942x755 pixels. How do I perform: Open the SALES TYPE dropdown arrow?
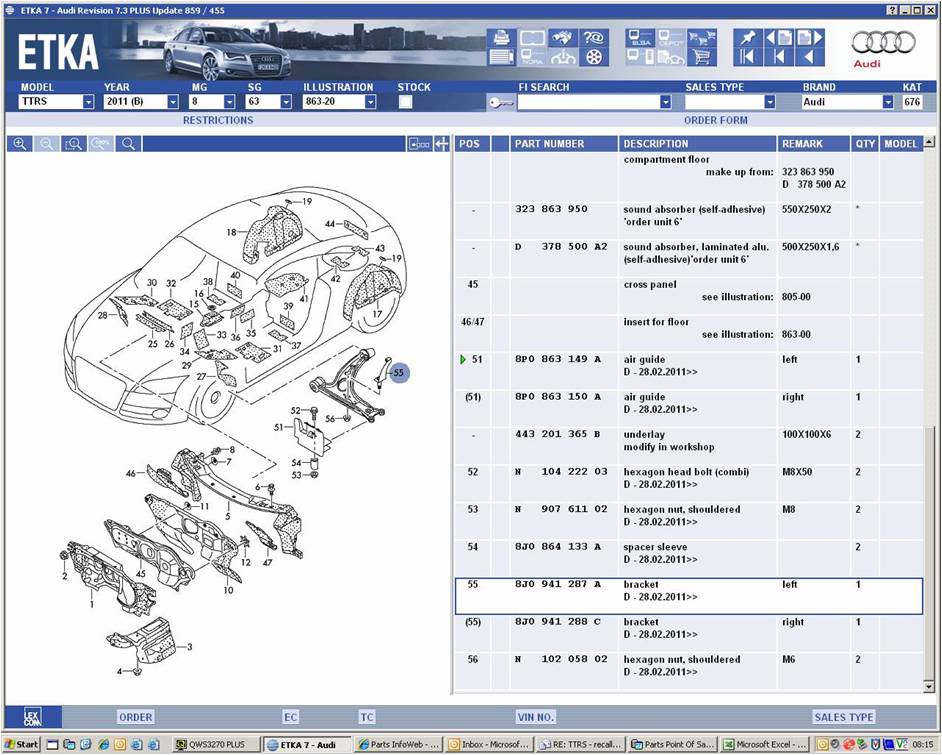click(x=770, y=102)
